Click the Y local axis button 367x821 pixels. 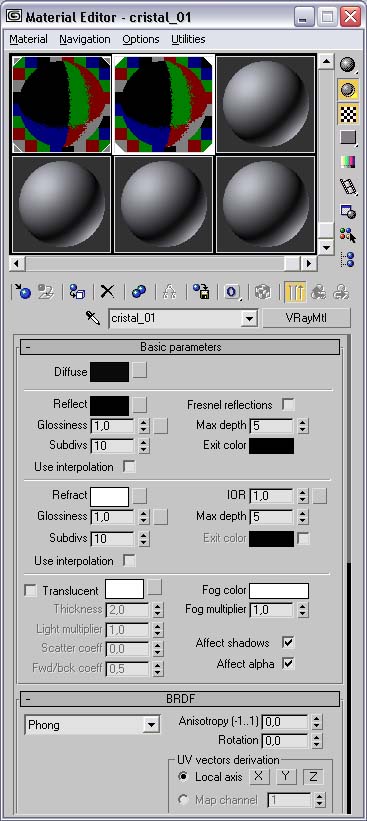click(285, 776)
